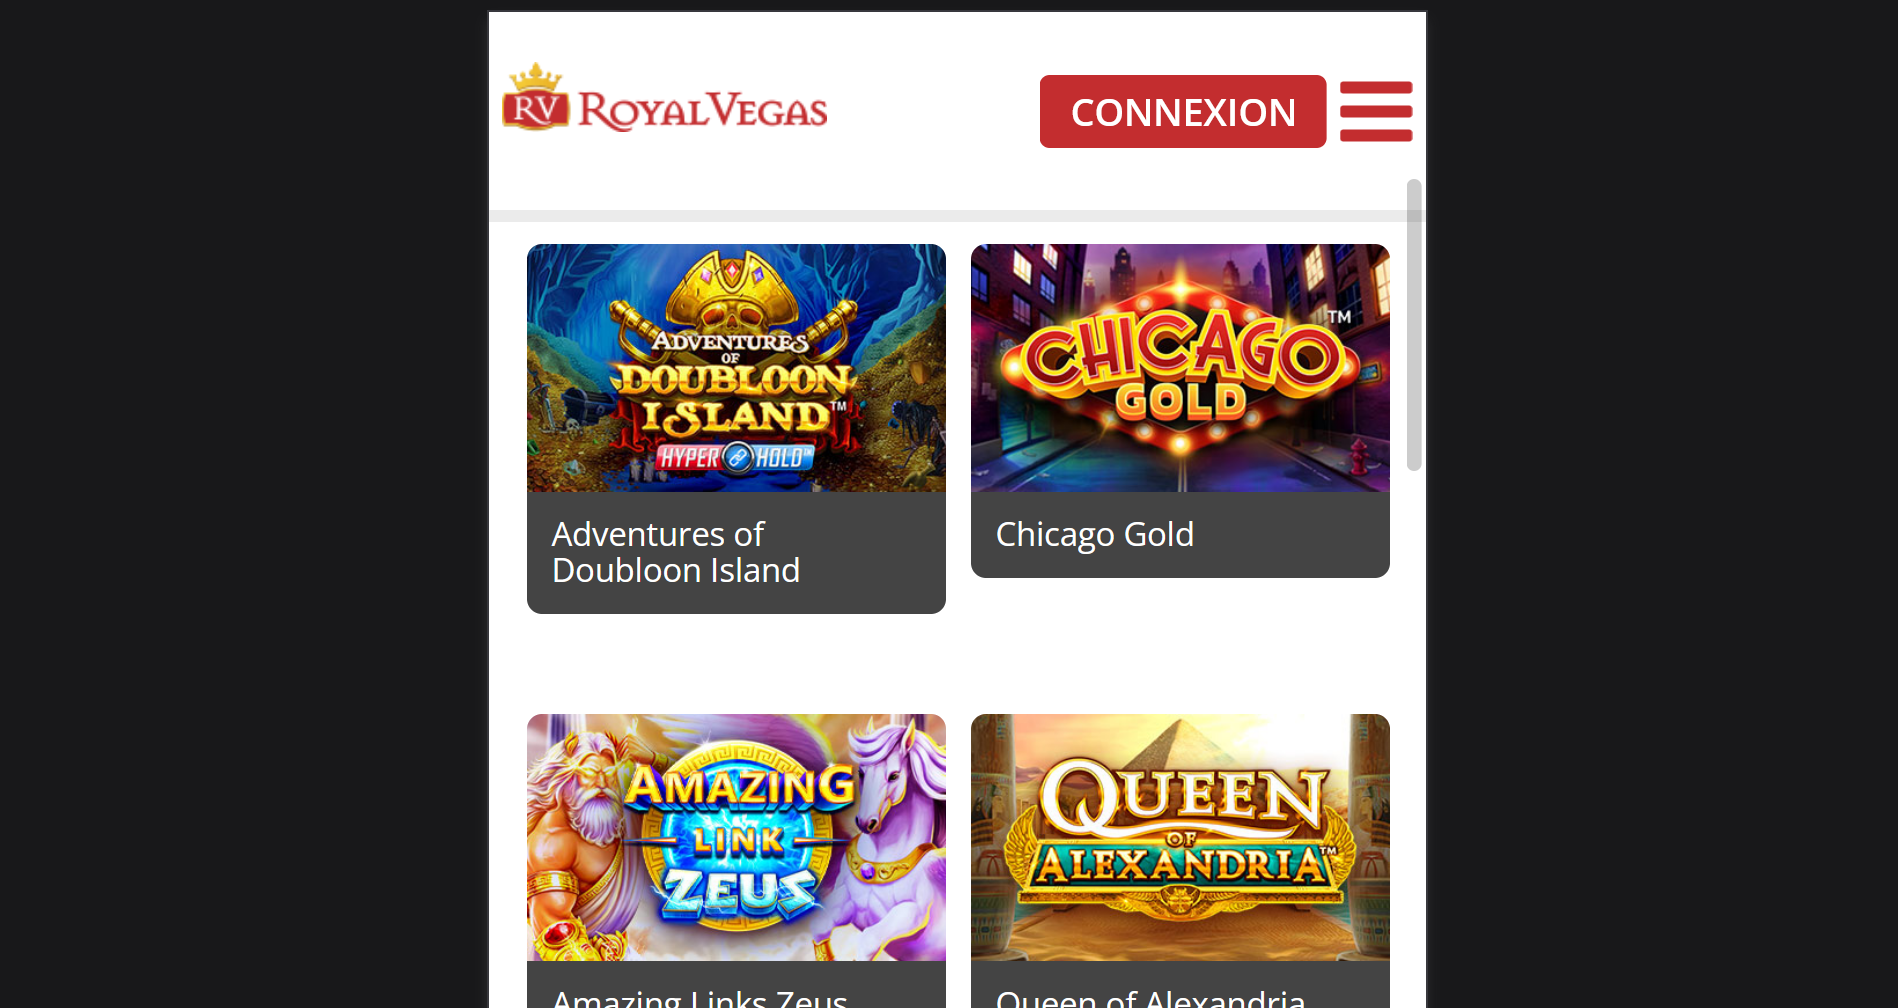This screenshot has height=1008, width=1903.
Task: Click the Hyper Hold badge on Doubloon Island
Action: [735, 458]
